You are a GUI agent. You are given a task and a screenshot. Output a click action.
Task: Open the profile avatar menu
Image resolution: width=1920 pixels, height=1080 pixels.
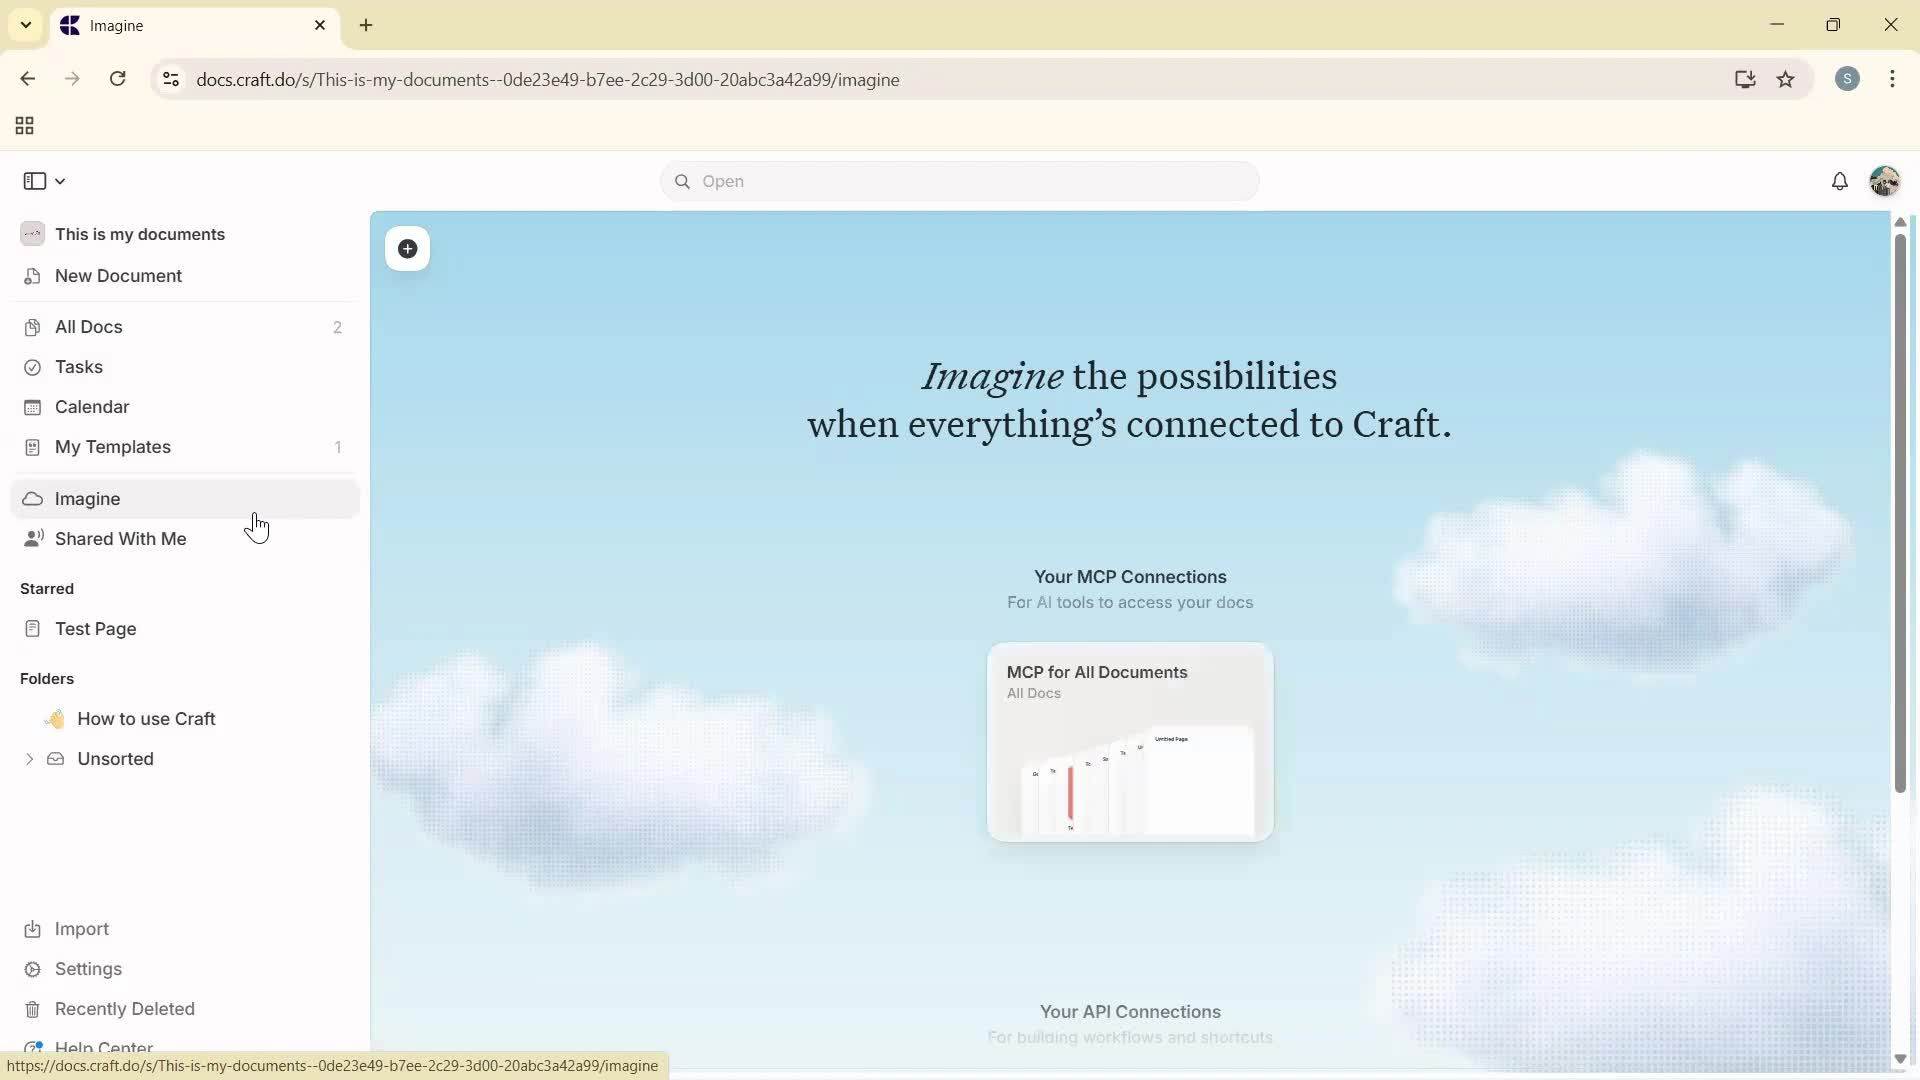pyautogui.click(x=1886, y=181)
